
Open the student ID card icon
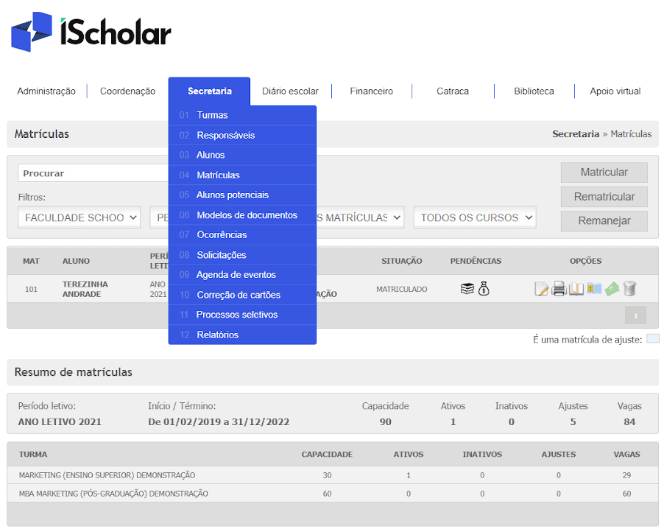pyautogui.click(x=594, y=289)
